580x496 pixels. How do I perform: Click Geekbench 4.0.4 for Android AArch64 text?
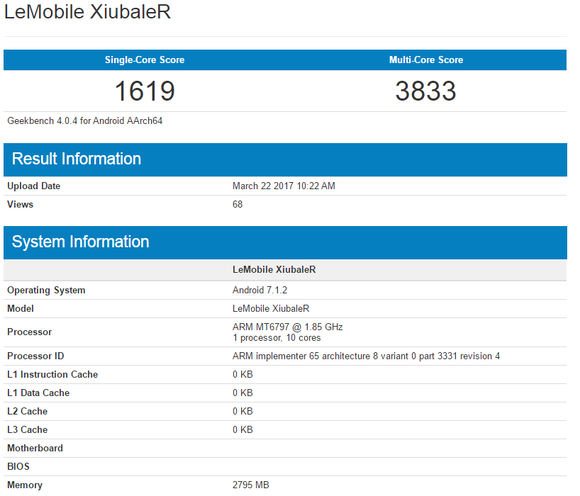click(85, 121)
